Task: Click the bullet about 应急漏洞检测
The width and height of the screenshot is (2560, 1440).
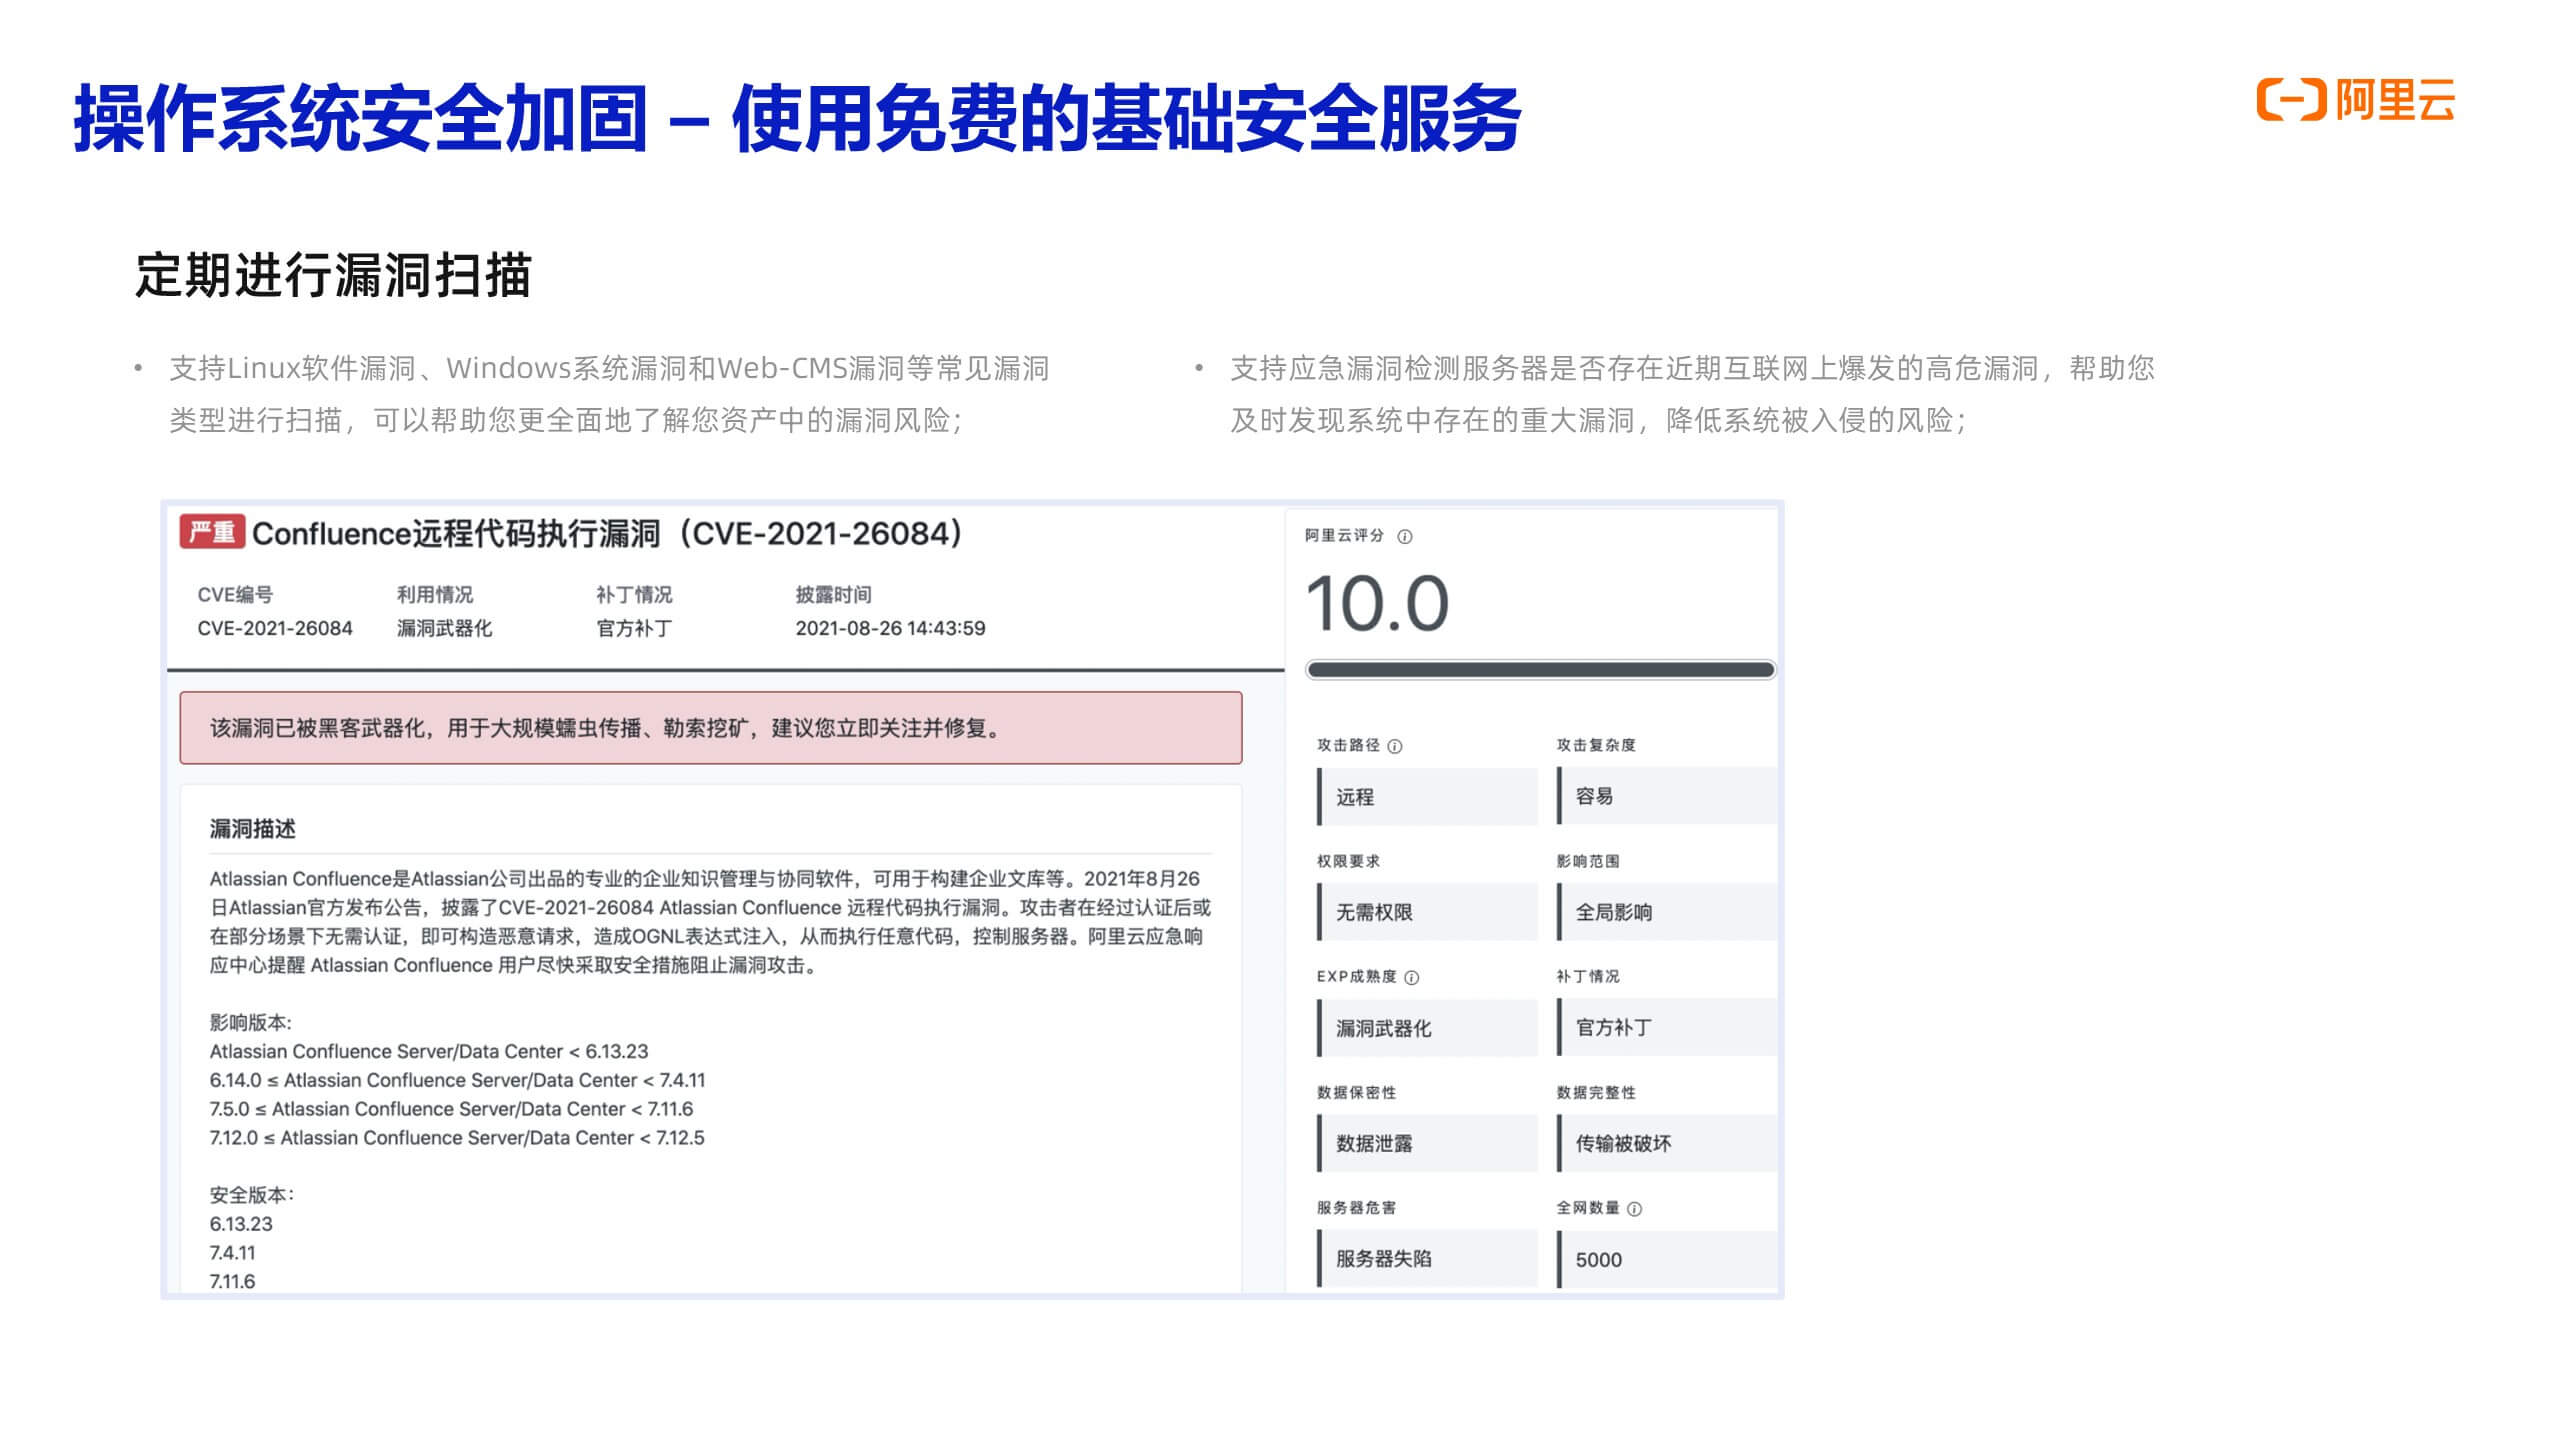Action: click(1692, 394)
